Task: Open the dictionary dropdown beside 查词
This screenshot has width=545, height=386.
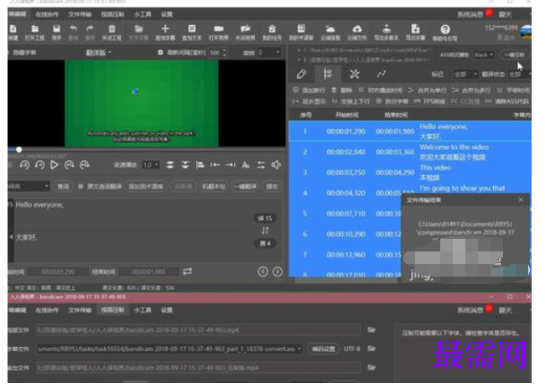Action: click(29, 187)
